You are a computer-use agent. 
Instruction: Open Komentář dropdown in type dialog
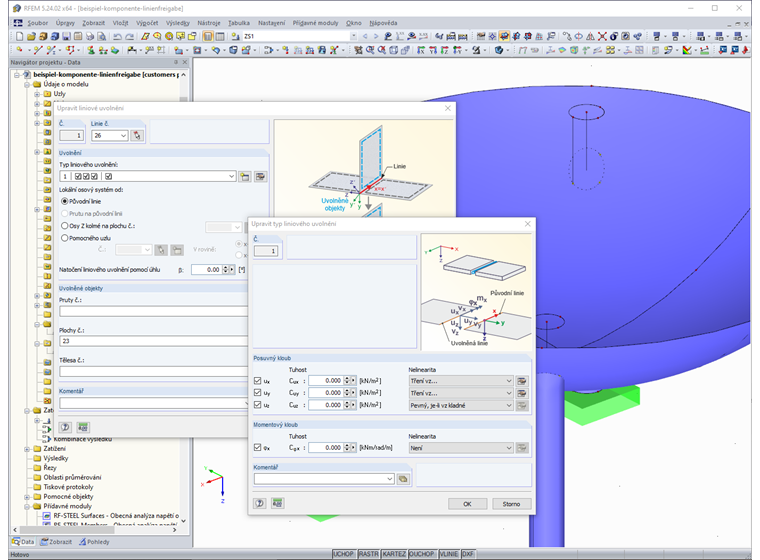[x=390, y=479]
